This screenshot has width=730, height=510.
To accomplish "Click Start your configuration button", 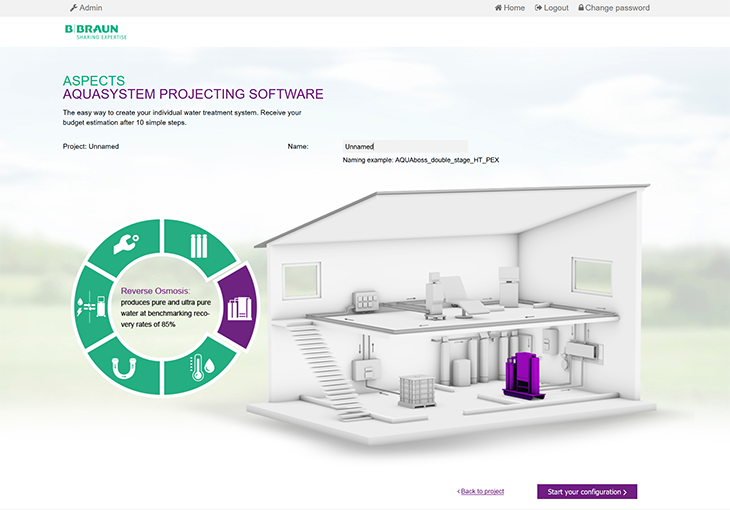I will tap(587, 492).
